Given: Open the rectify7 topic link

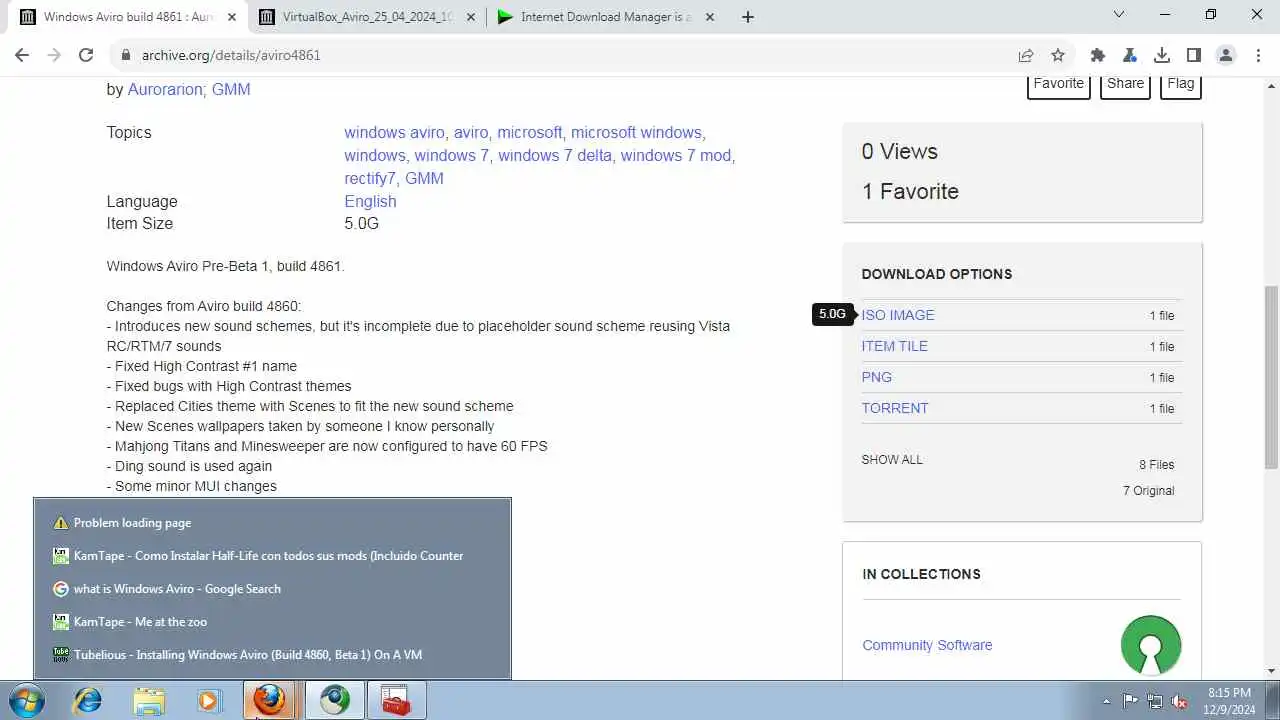Looking at the screenshot, I should [x=370, y=178].
